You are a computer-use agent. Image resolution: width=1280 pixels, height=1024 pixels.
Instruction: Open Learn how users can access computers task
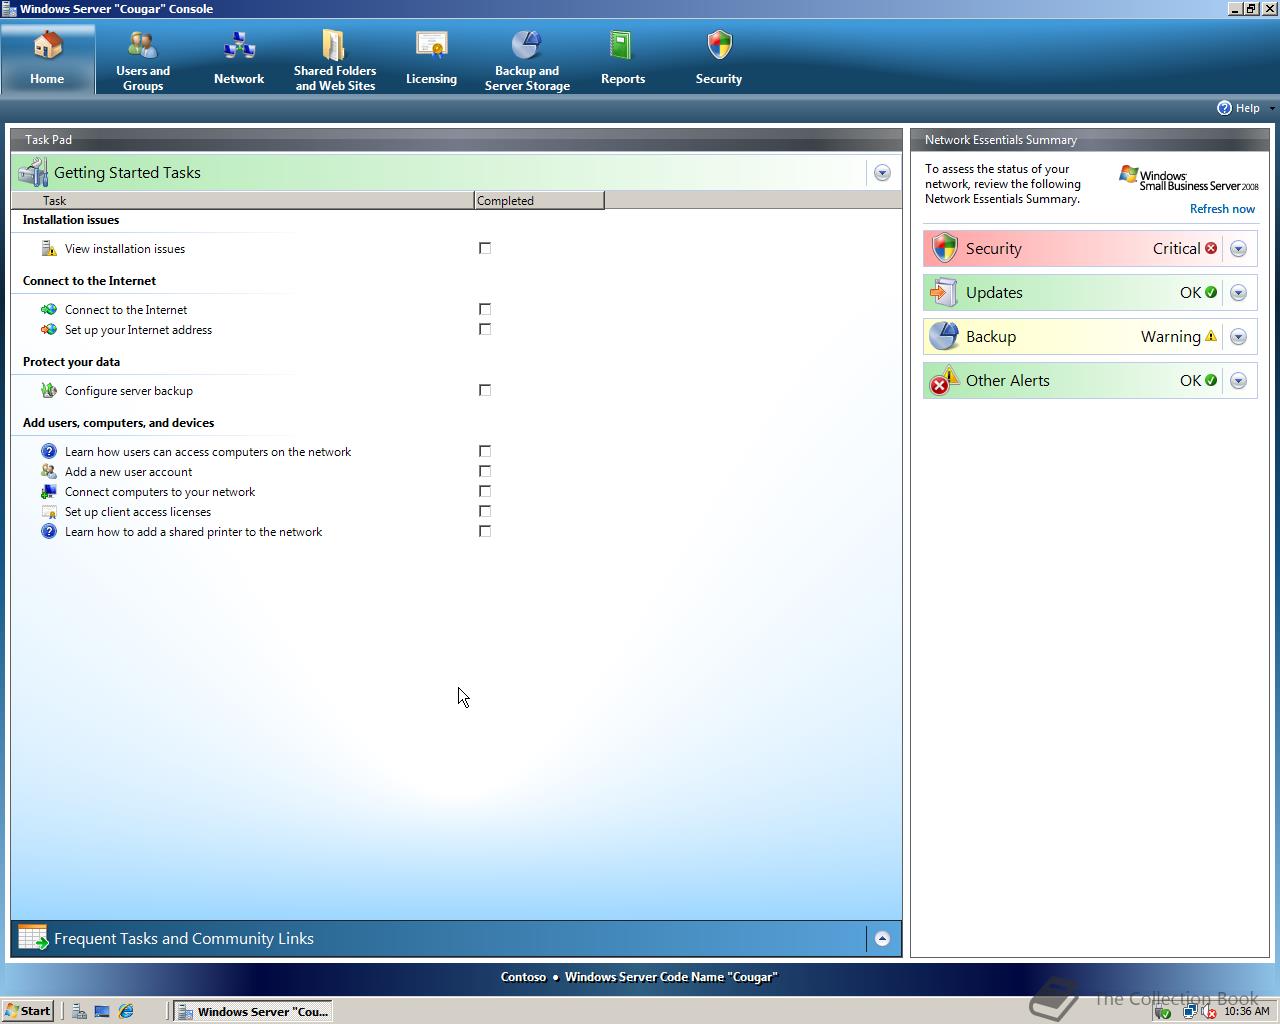tap(208, 452)
